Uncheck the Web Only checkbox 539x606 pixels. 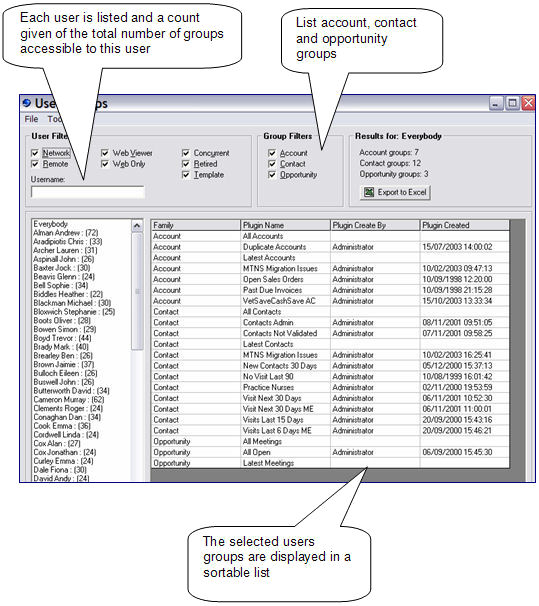pyautogui.click(x=105, y=164)
